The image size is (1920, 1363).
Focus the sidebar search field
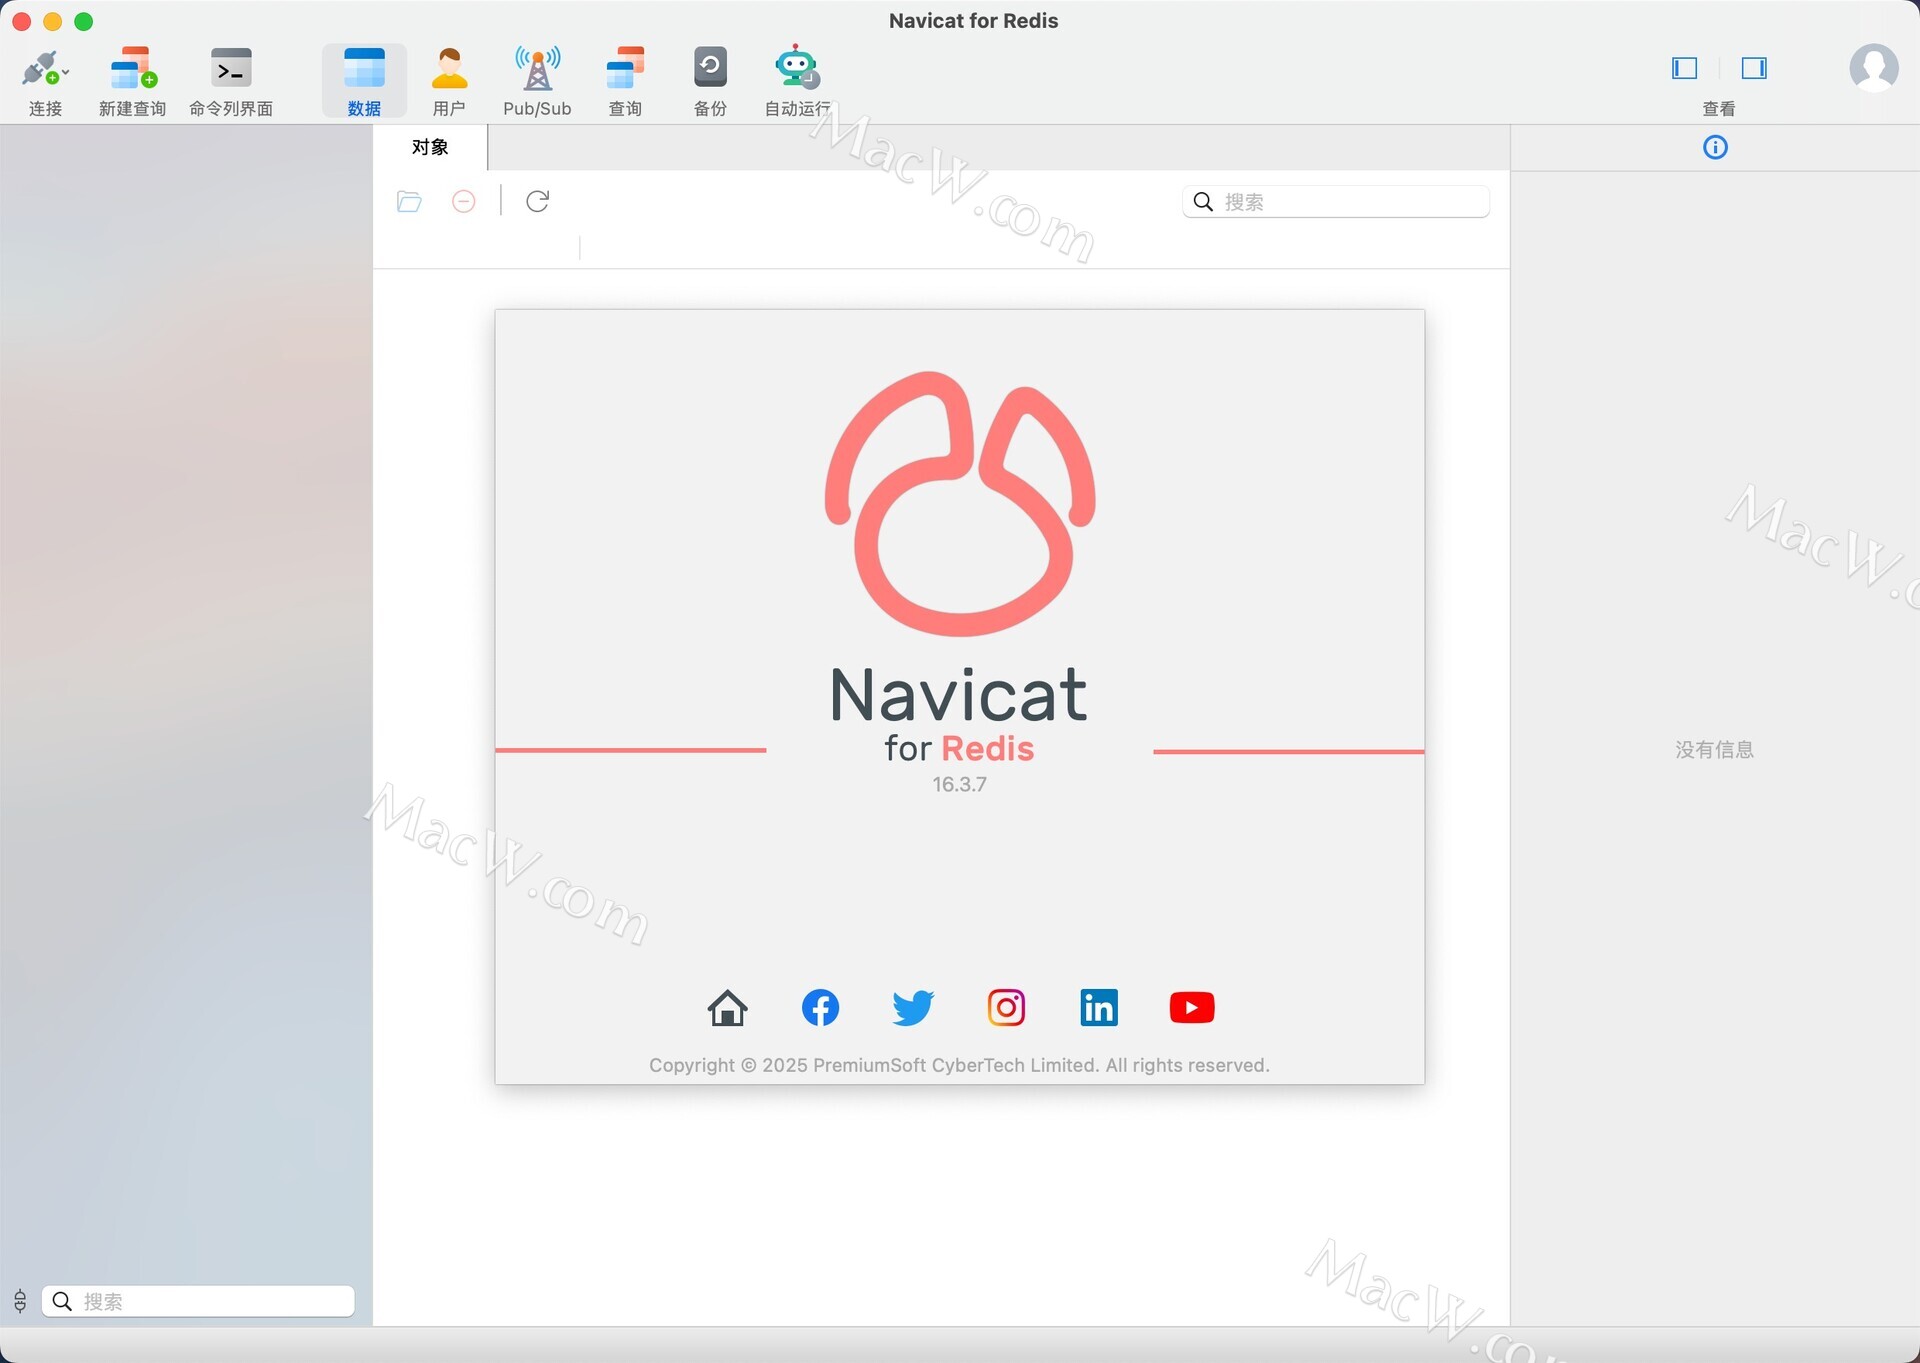click(x=198, y=1301)
